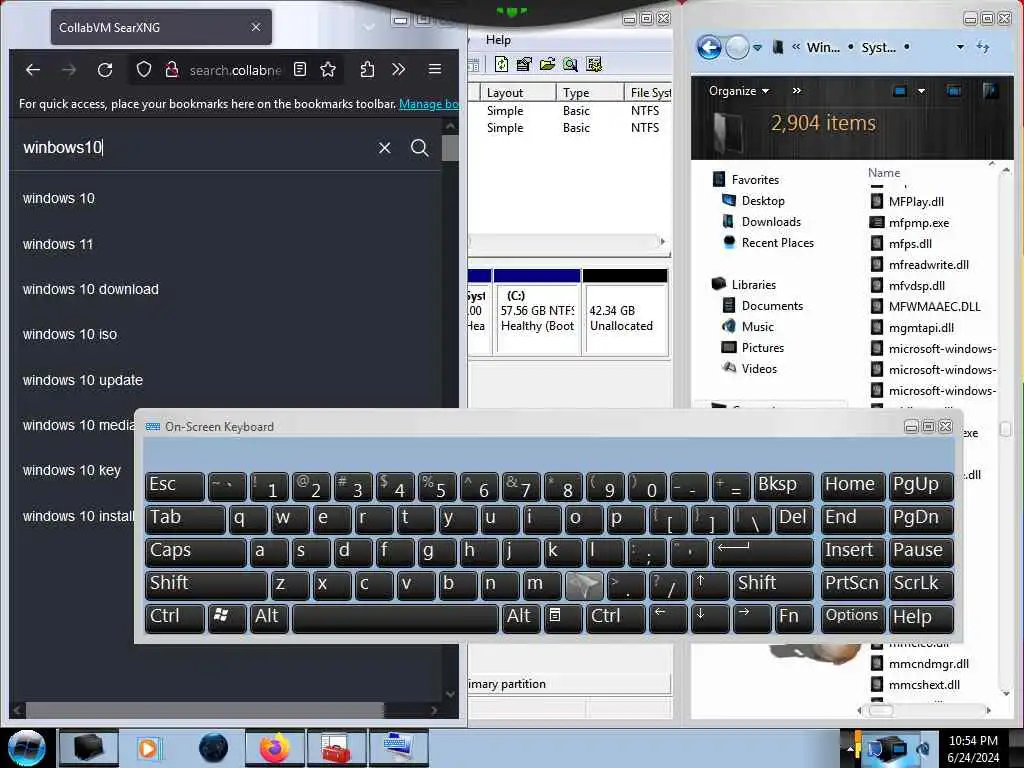Open Firefox tracking protection shield

coord(144,69)
